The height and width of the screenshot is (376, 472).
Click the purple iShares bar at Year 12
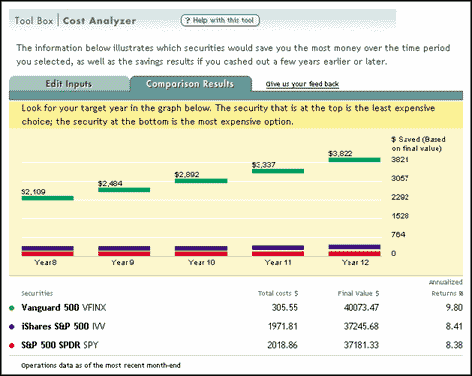coord(354,247)
